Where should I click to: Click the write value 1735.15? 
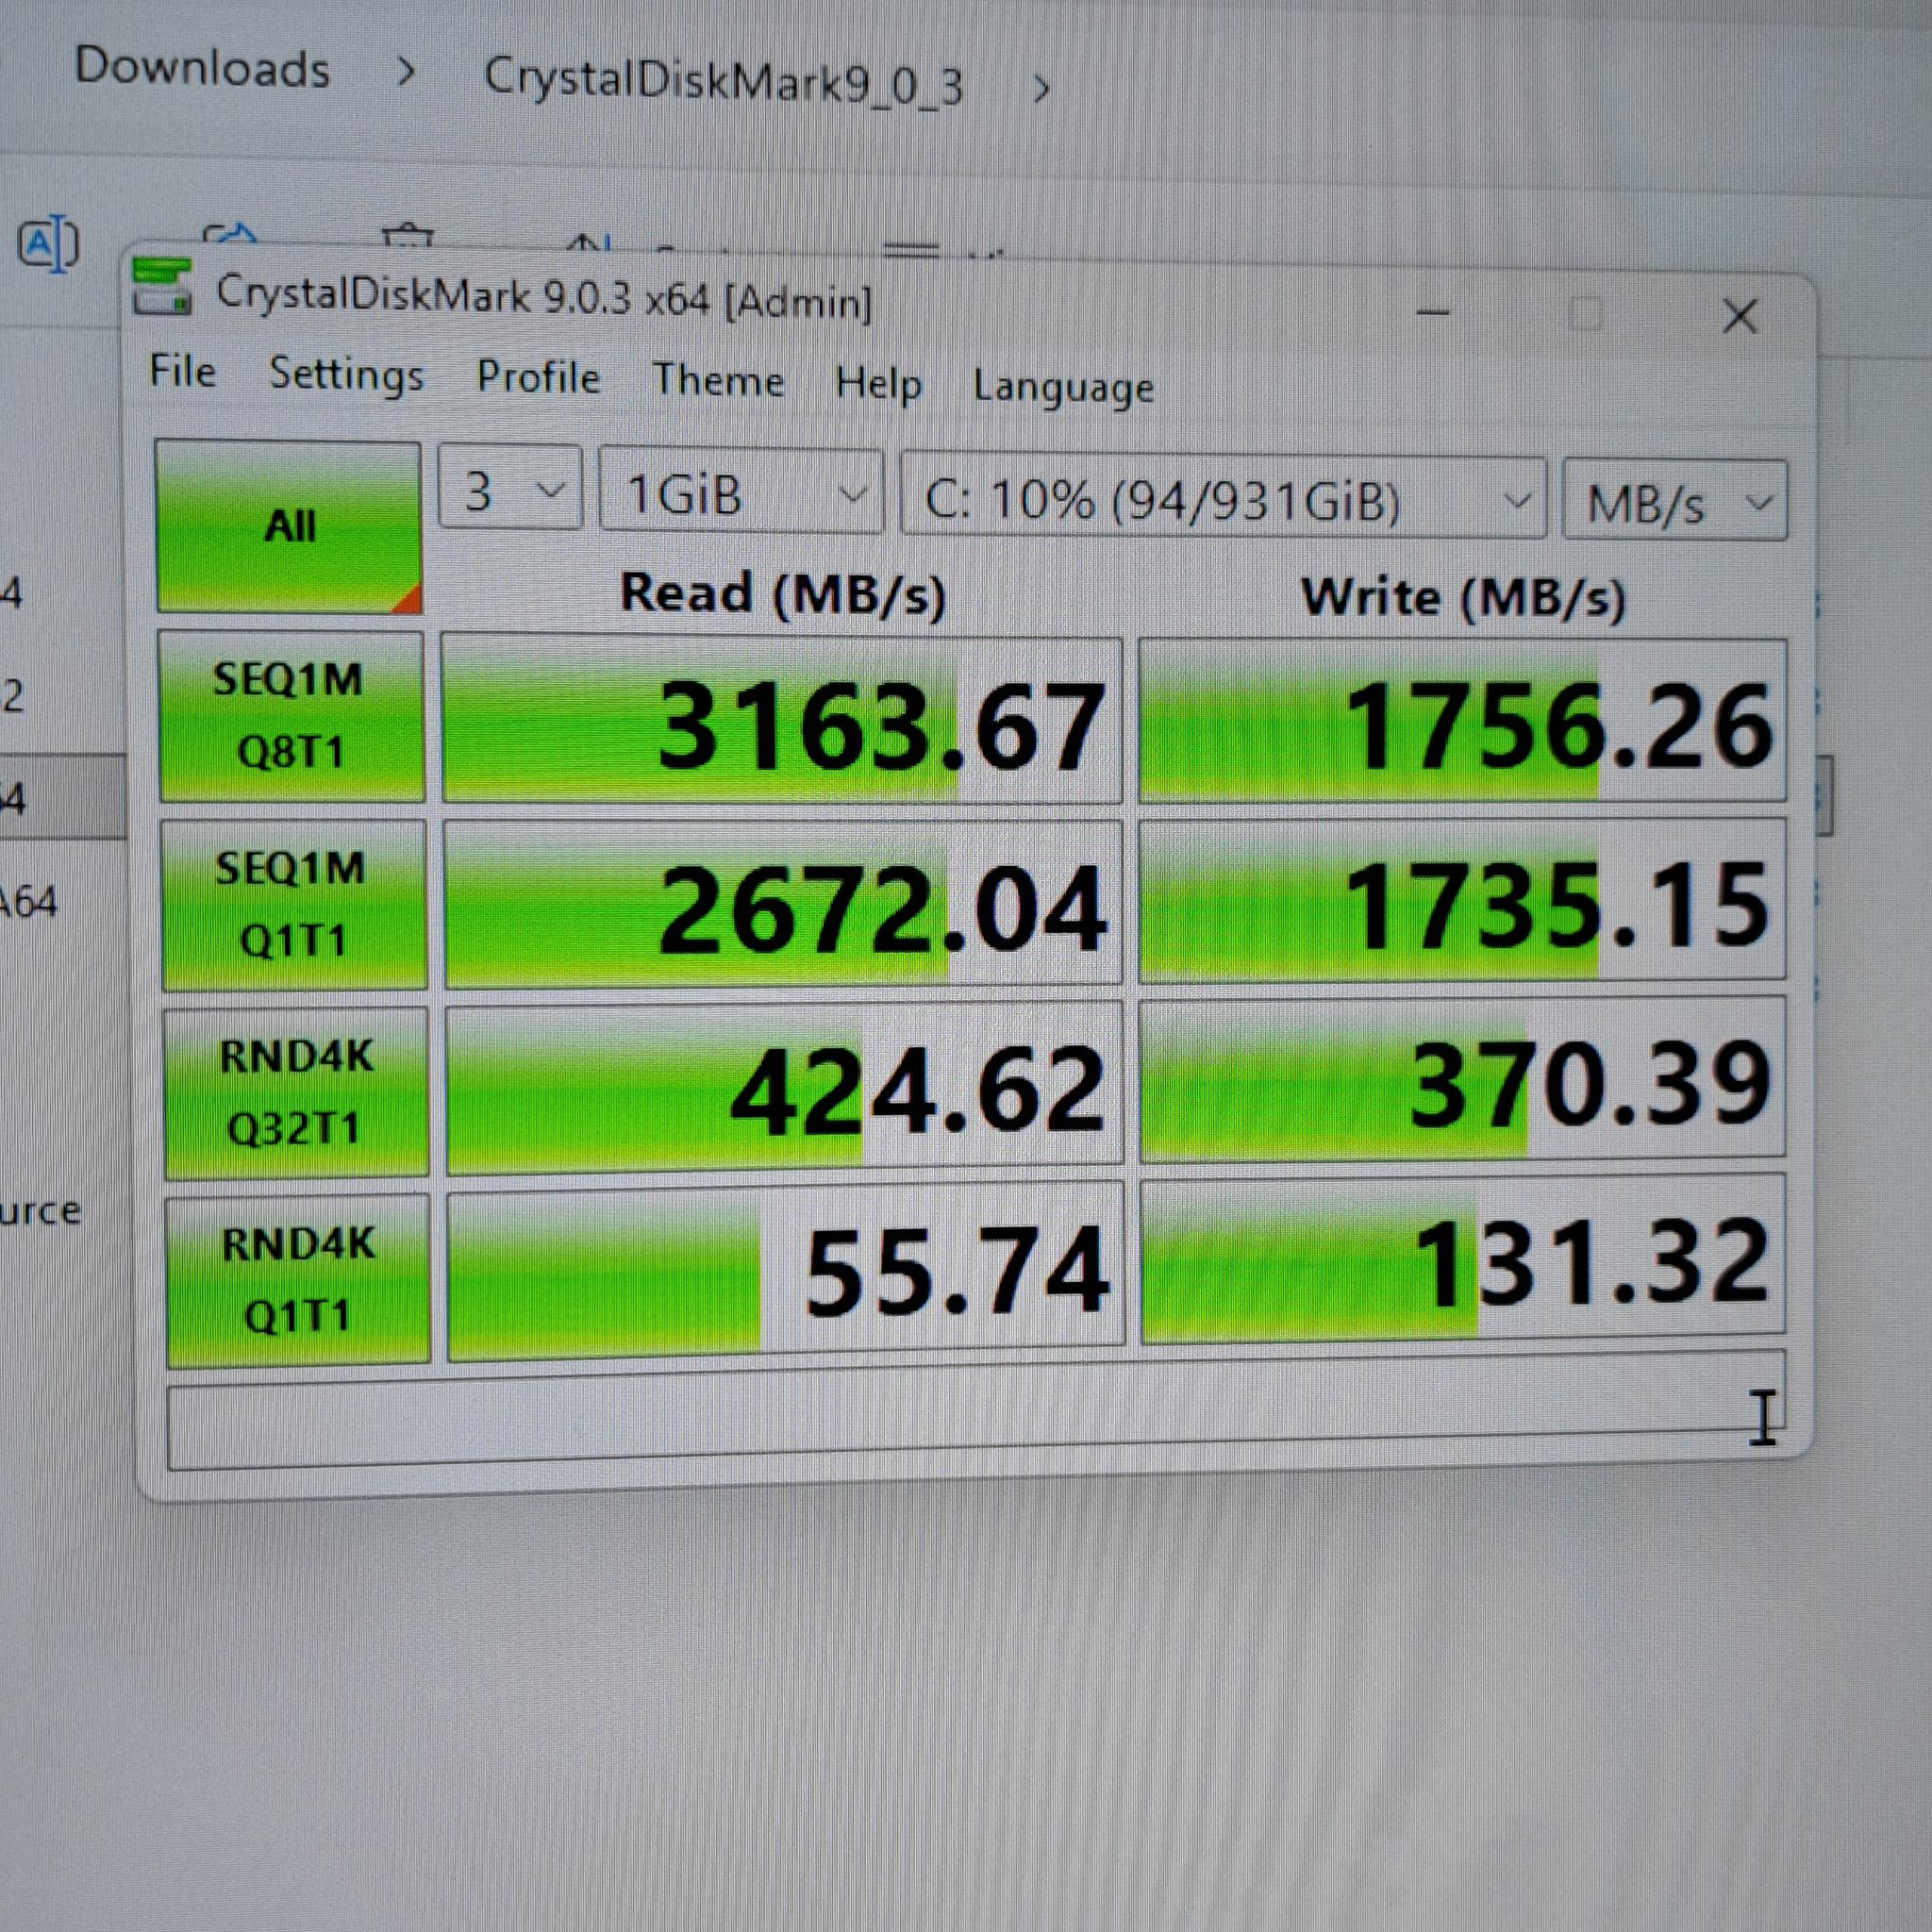(x=1462, y=898)
